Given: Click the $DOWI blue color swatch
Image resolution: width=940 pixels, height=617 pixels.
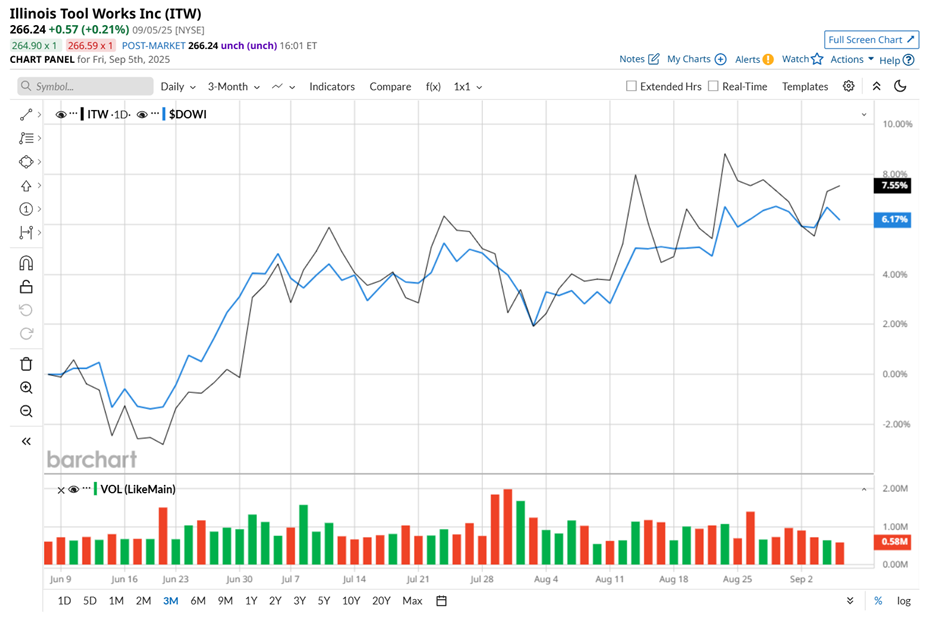Looking at the screenshot, I should pos(164,114).
